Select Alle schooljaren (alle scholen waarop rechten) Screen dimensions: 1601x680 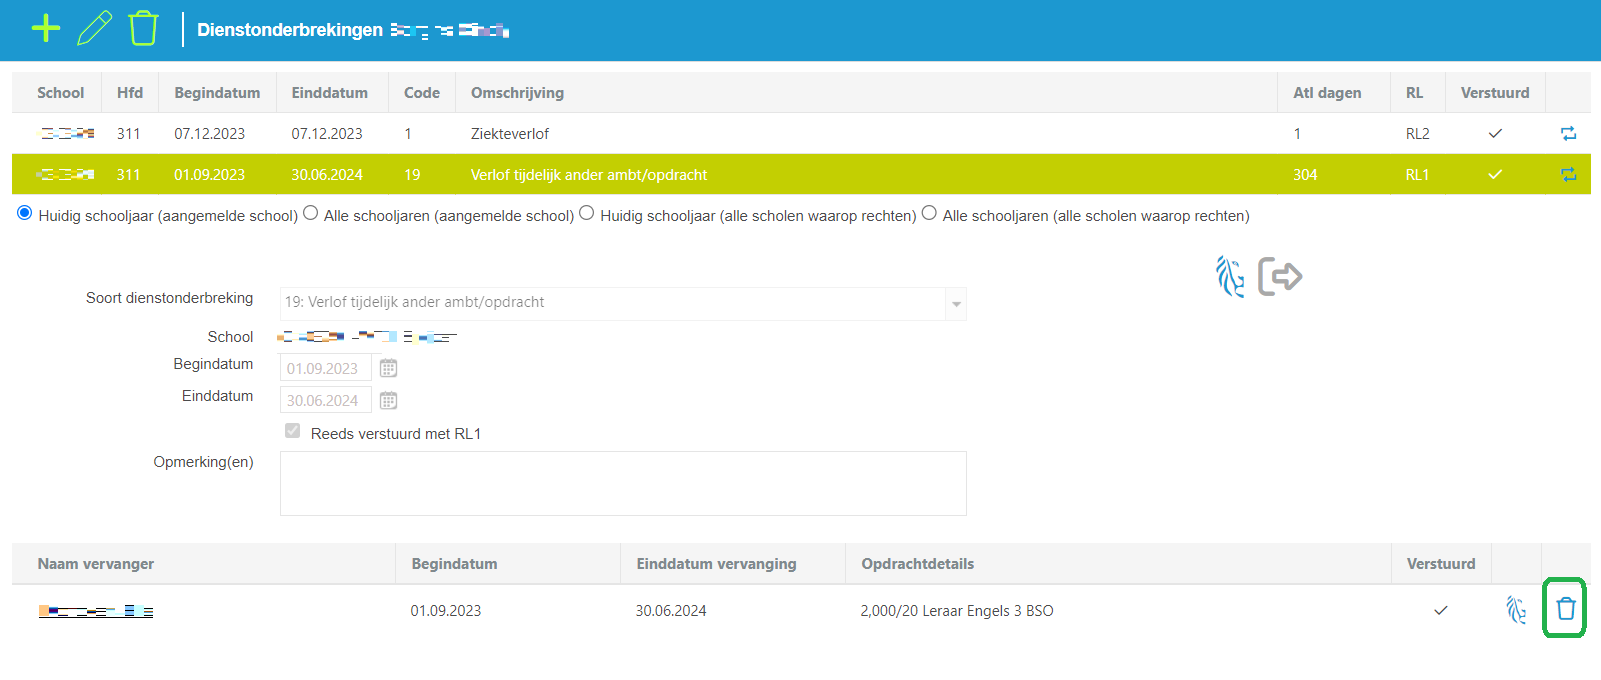click(929, 213)
